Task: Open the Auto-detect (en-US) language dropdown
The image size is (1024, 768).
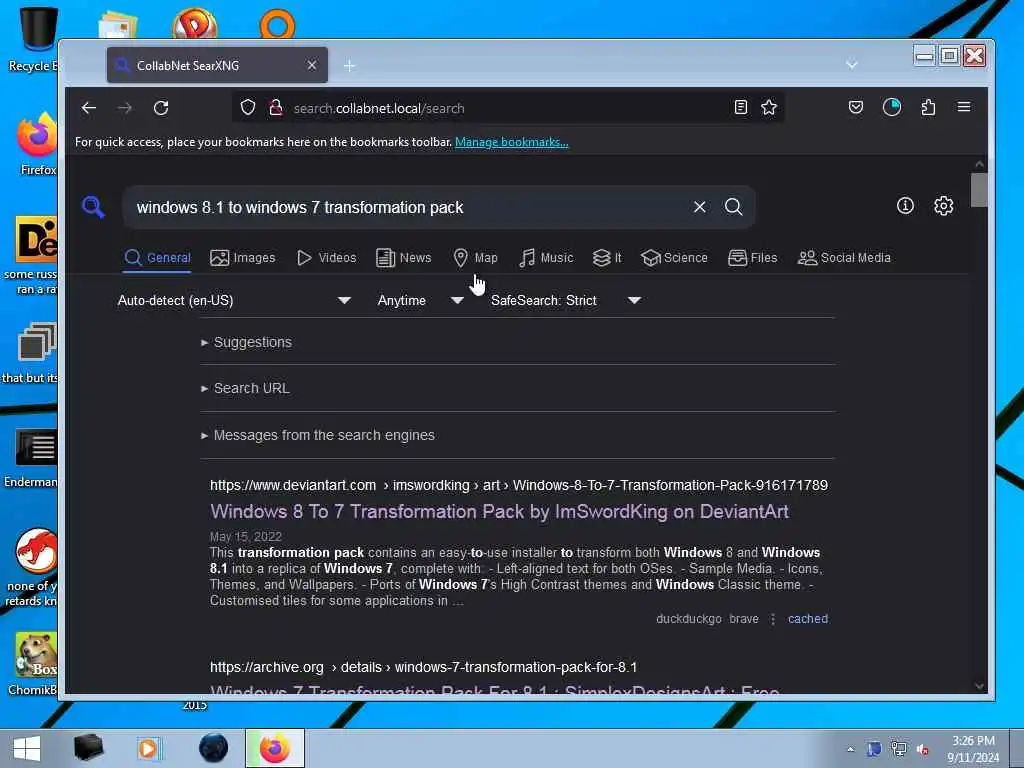Action: tap(234, 300)
